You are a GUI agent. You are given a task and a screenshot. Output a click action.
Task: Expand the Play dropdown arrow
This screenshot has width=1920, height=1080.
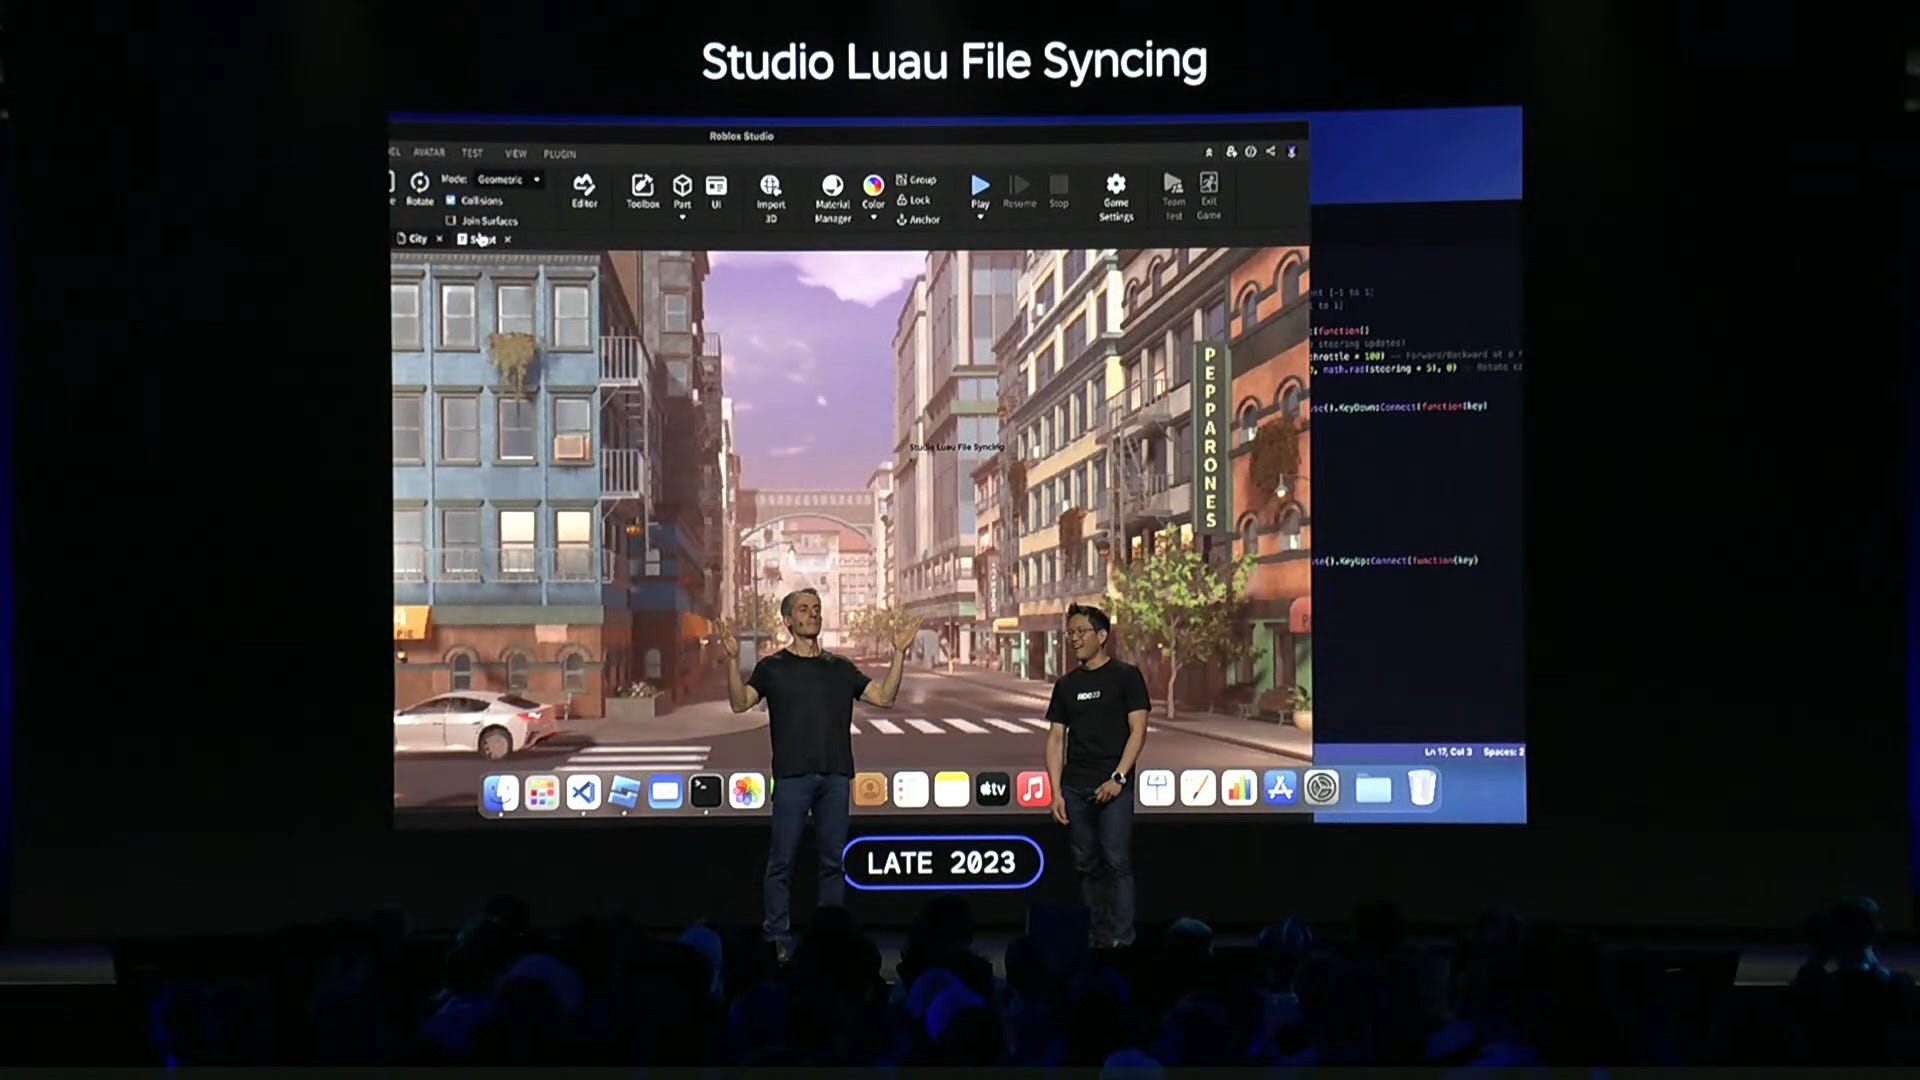click(x=980, y=217)
